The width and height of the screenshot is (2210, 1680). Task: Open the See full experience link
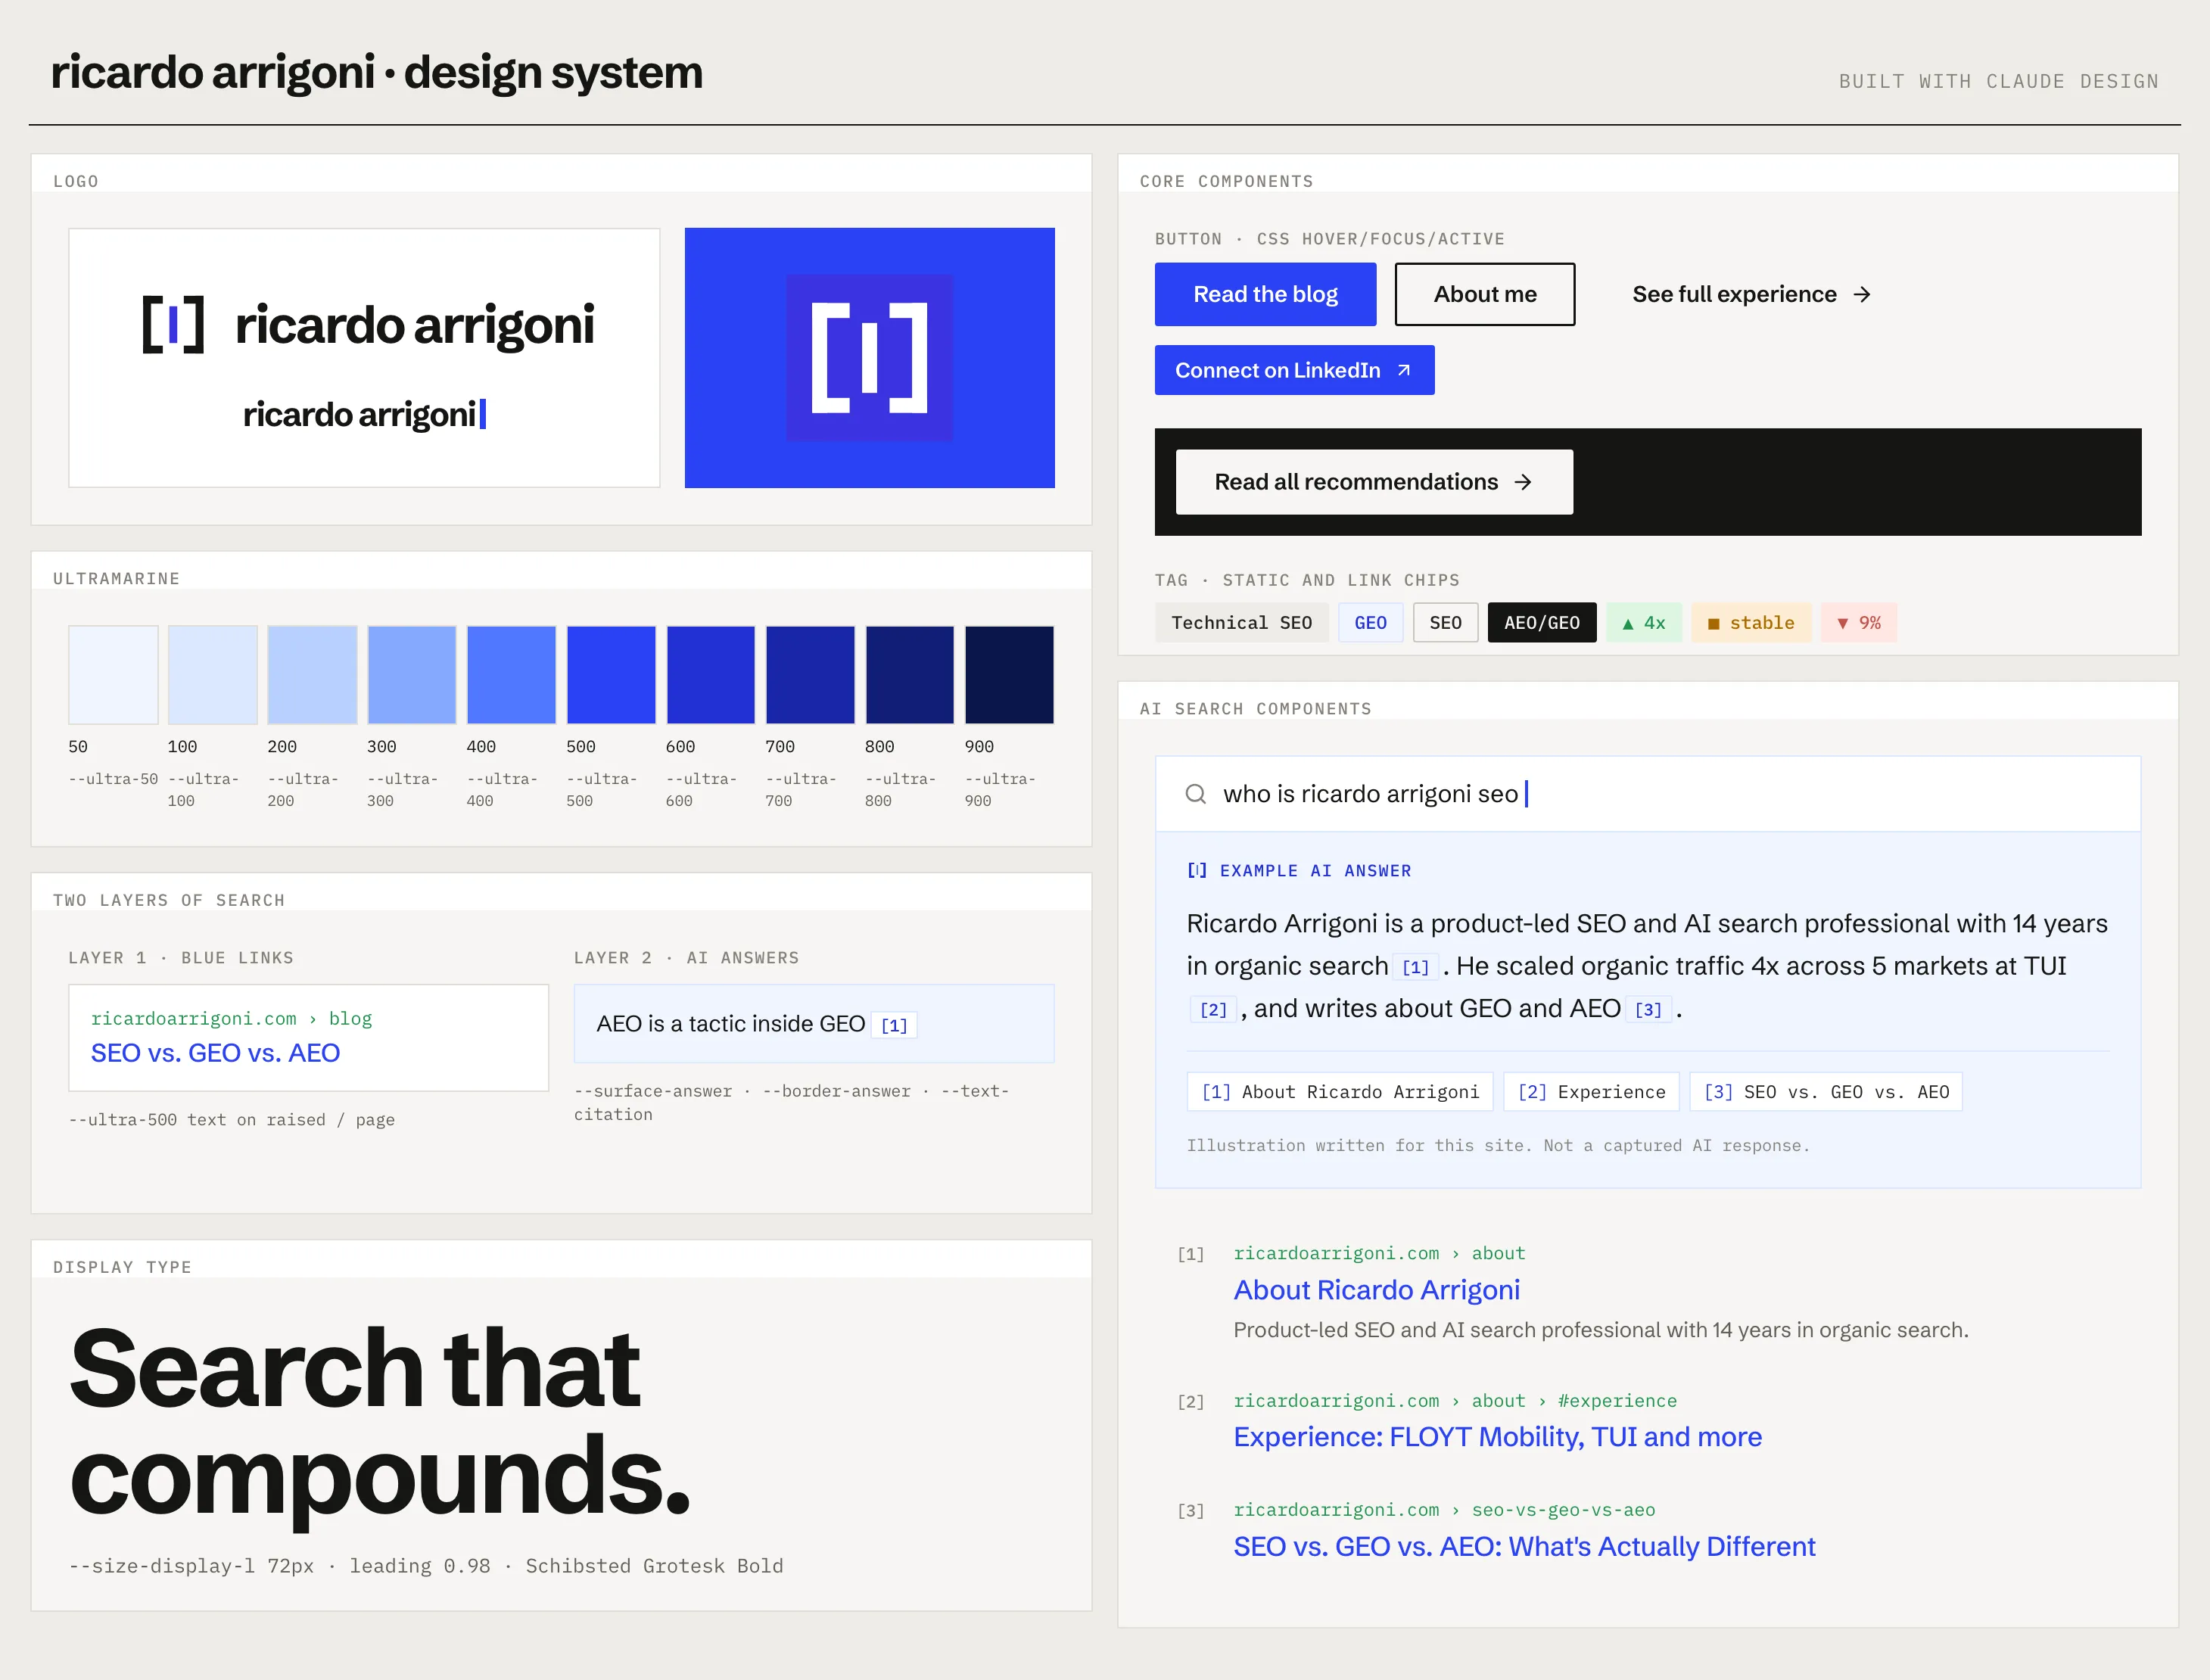click(x=1751, y=295)
